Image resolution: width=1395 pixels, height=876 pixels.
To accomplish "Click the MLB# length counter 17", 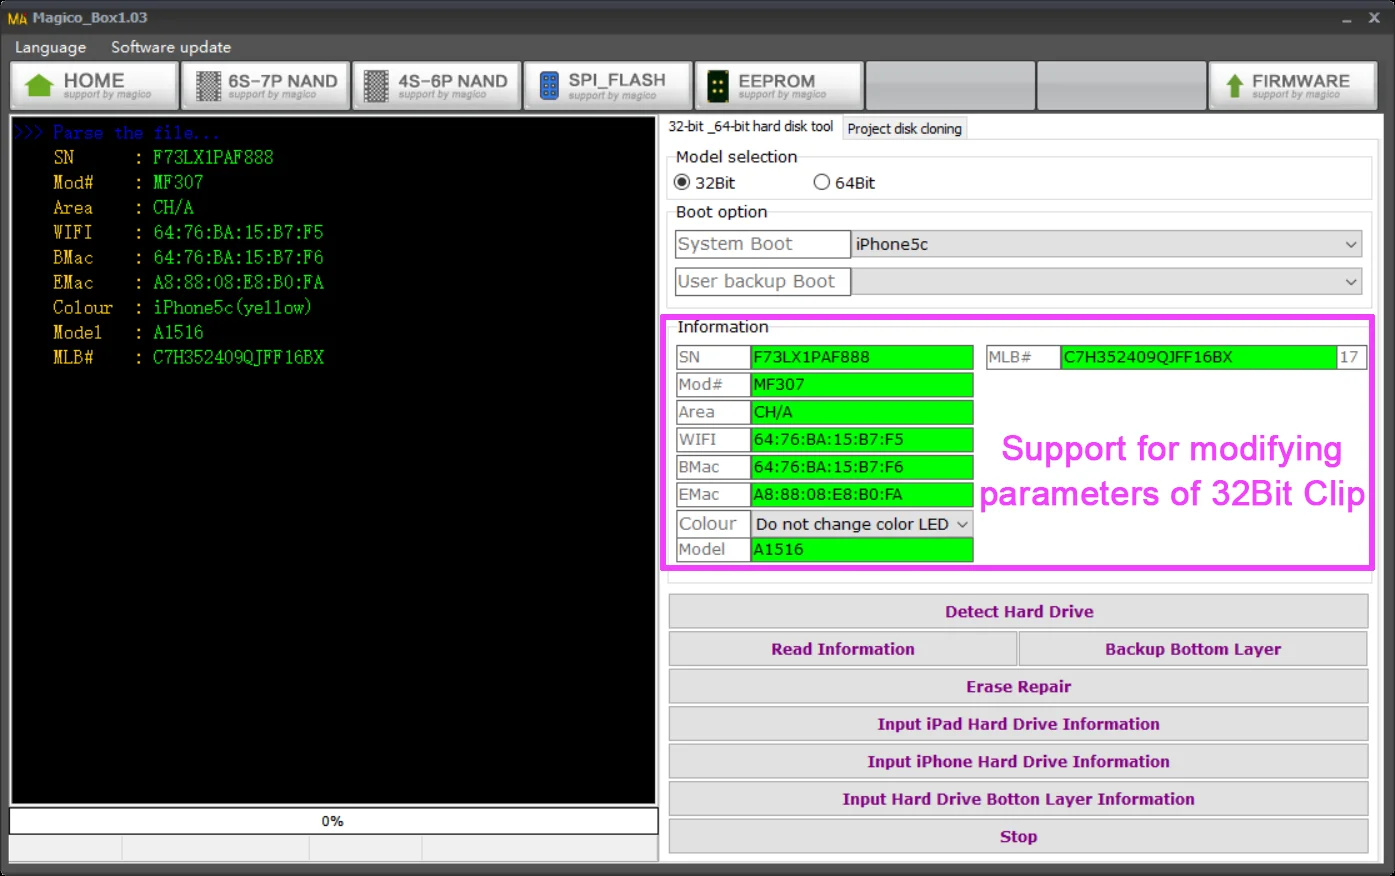I will coord(1352,357).
